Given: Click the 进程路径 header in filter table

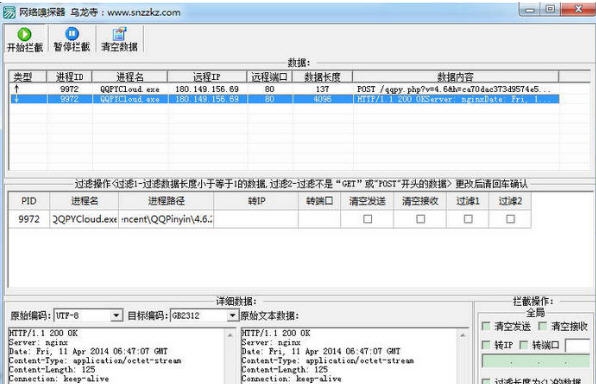Looking at the screenshot, I should pos(166,201).
